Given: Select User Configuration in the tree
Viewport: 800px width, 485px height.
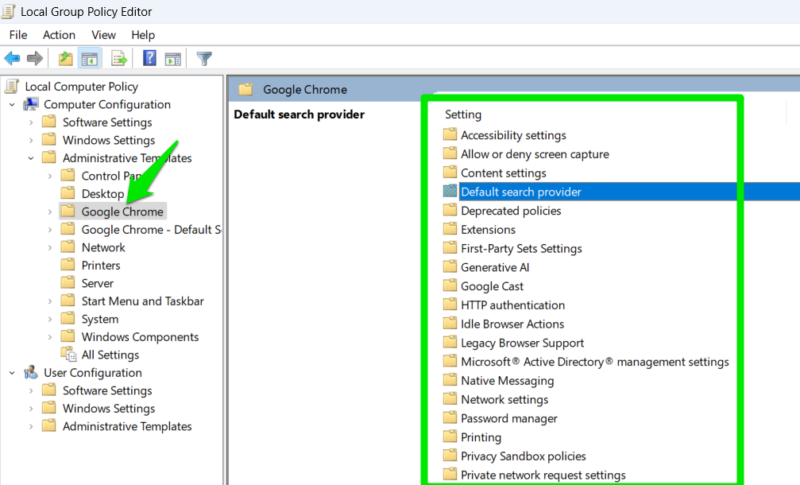Looking at the screenshot, I should (93, 373).
